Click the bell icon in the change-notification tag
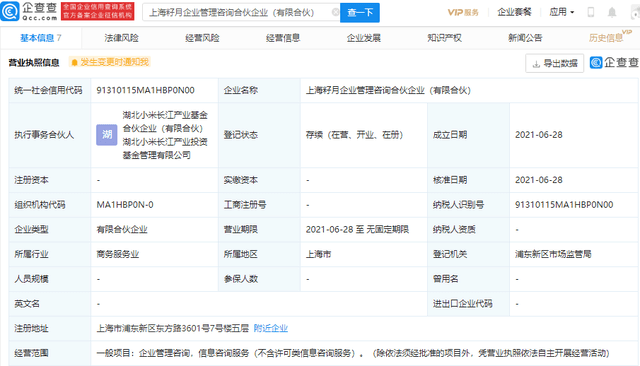 tap(74, 62)
